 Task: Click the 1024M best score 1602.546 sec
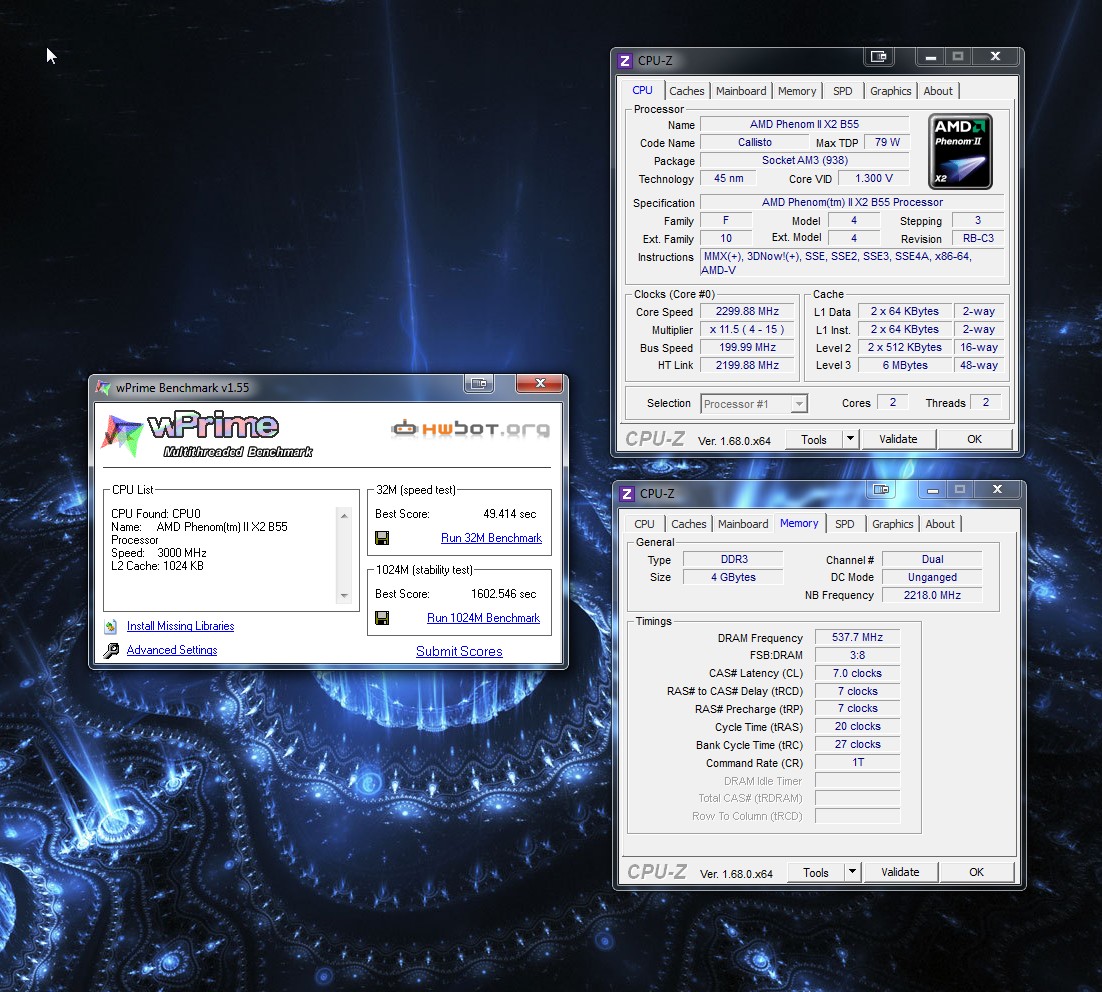(503, 594)
